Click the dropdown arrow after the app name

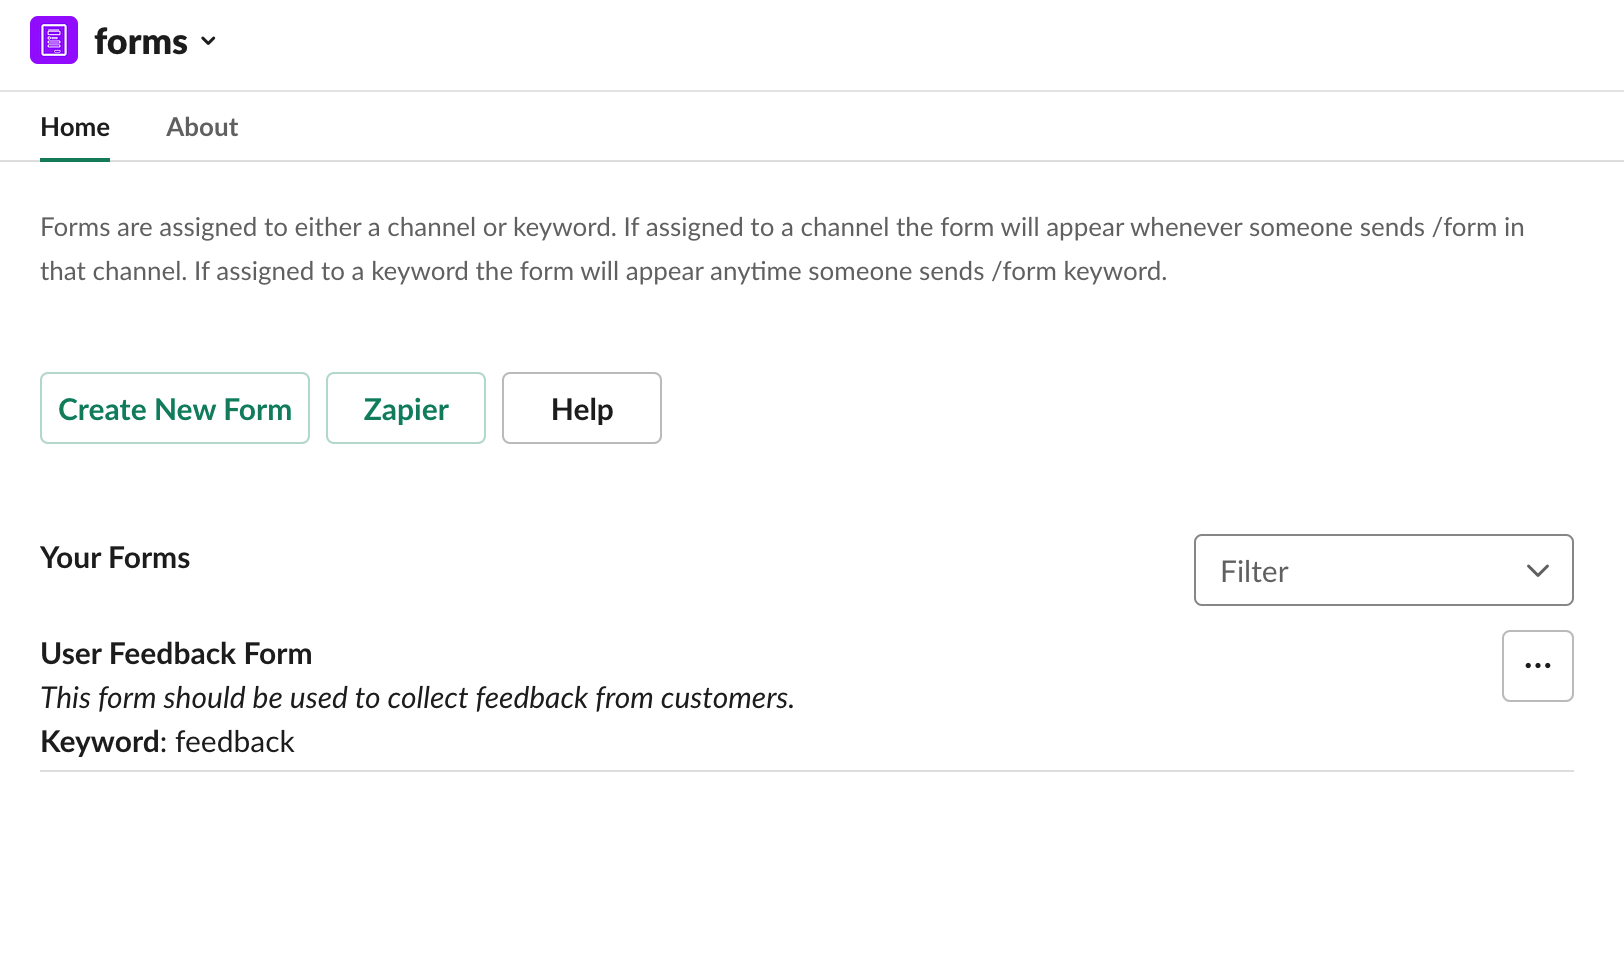[208, 43]
